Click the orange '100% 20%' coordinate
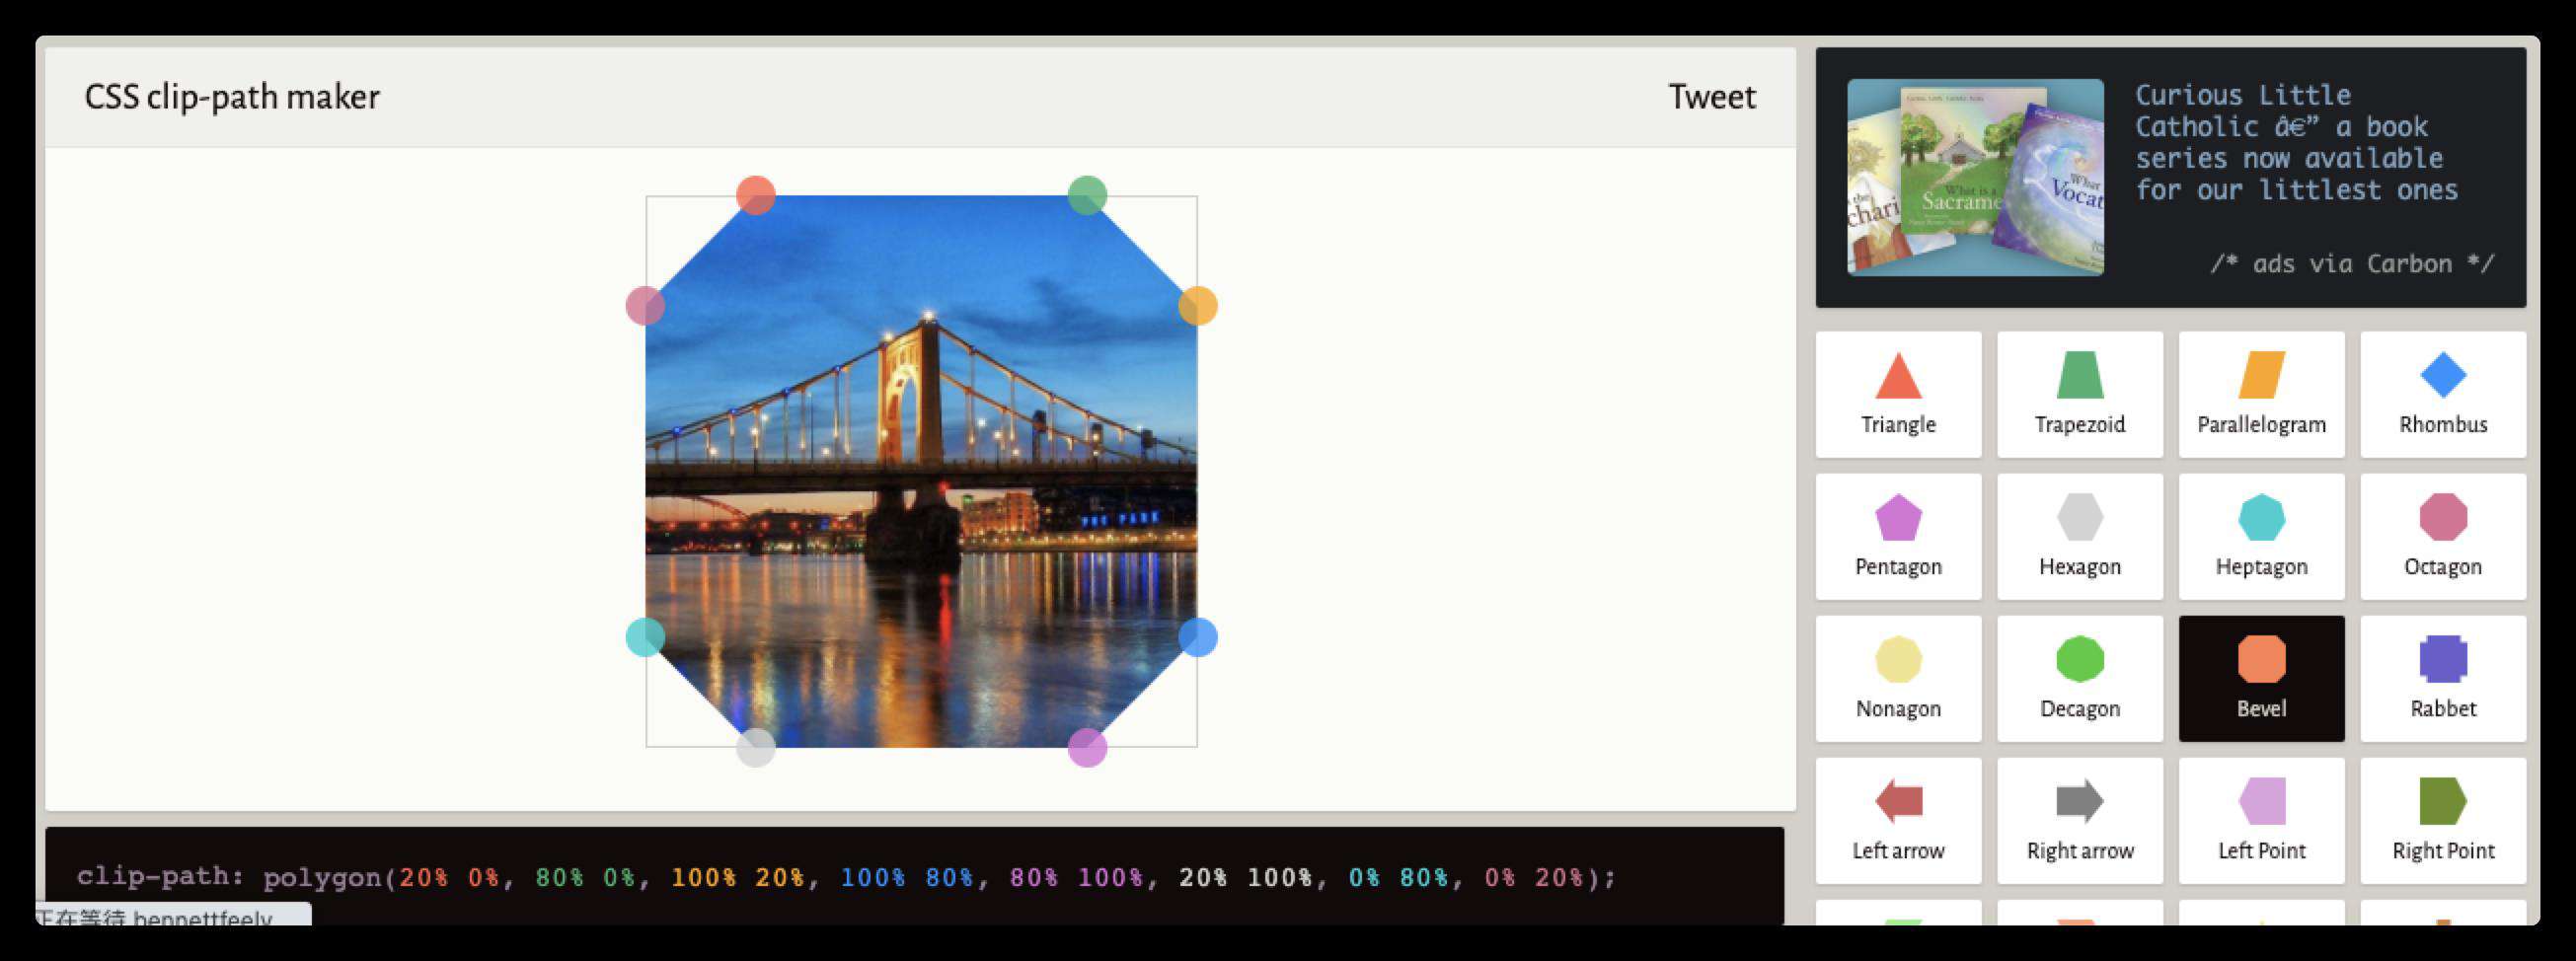The image size is (2576, 961). point(737,878)
